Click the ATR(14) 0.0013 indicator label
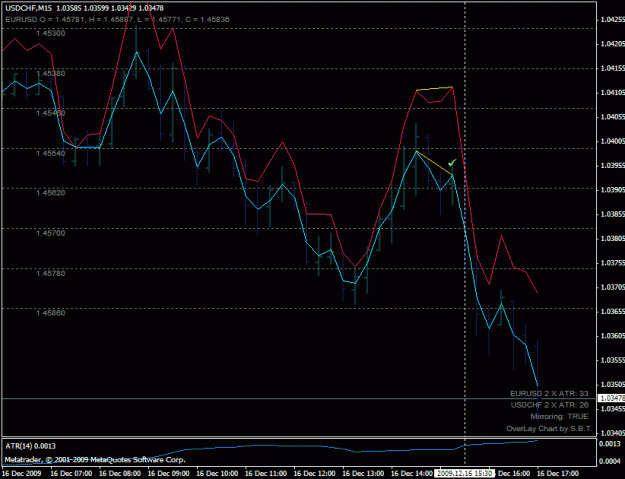 pos(30,446)
